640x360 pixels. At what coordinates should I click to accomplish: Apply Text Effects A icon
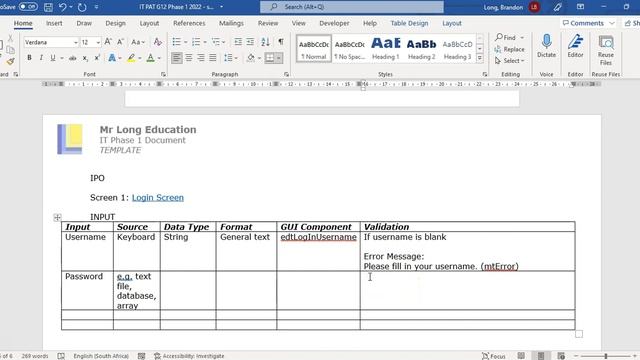(x=112, y=58)
